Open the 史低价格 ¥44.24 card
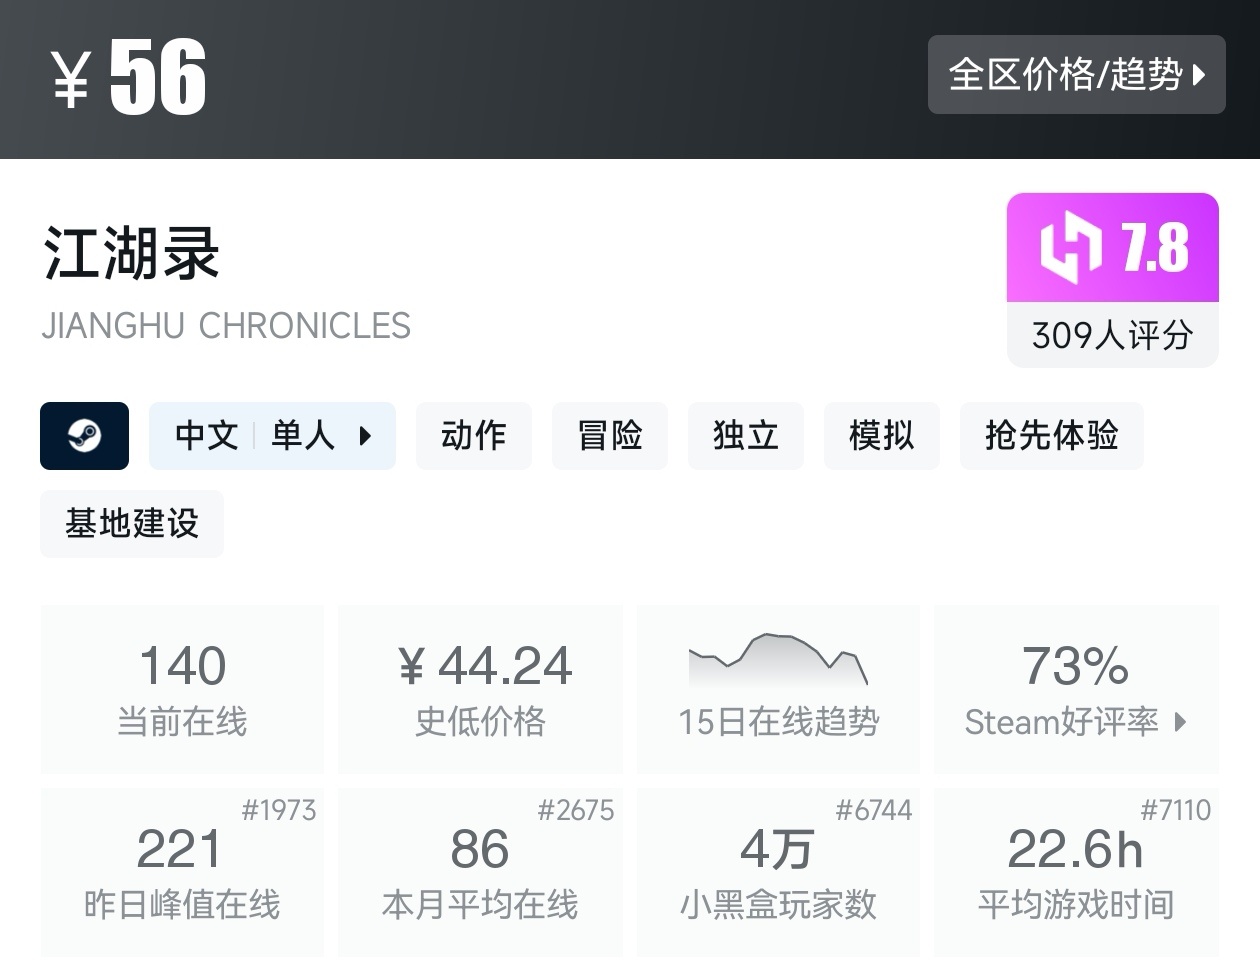1260x963 pixels. (x=480, y=689)
